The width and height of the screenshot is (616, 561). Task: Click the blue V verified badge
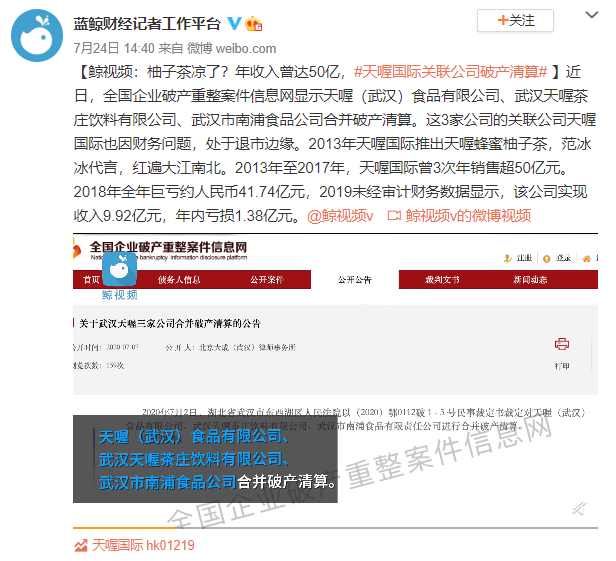click(x=235, y=23)
